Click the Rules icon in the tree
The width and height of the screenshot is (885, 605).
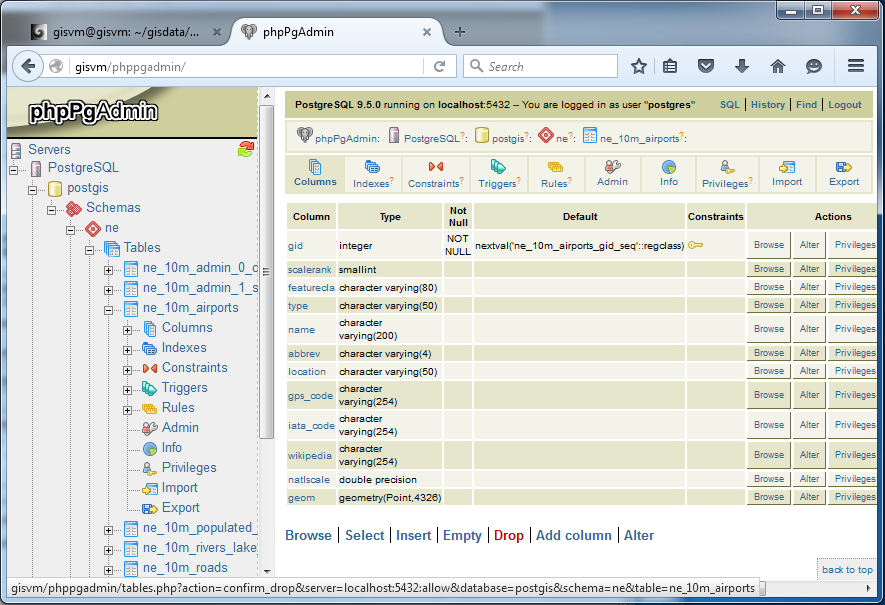(150, 409)
